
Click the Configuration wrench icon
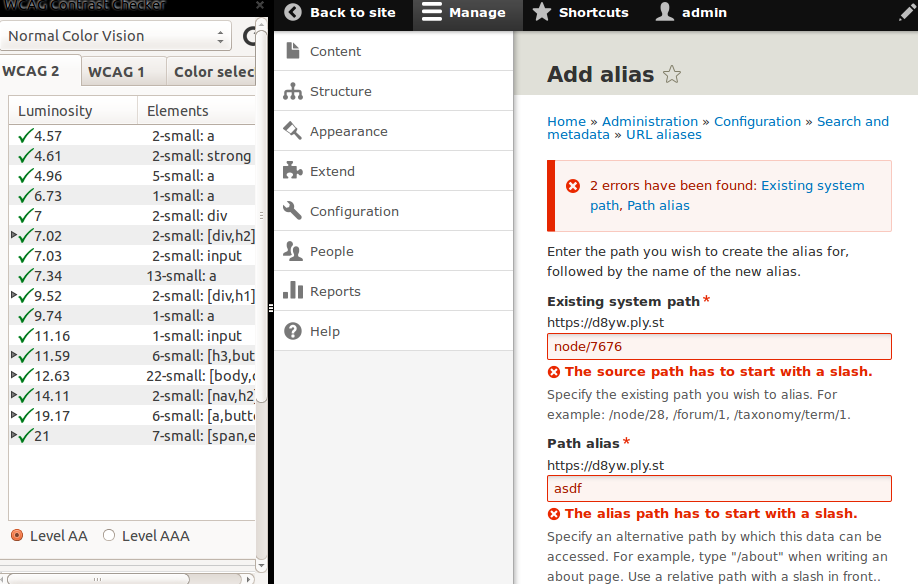click(293, 211)
